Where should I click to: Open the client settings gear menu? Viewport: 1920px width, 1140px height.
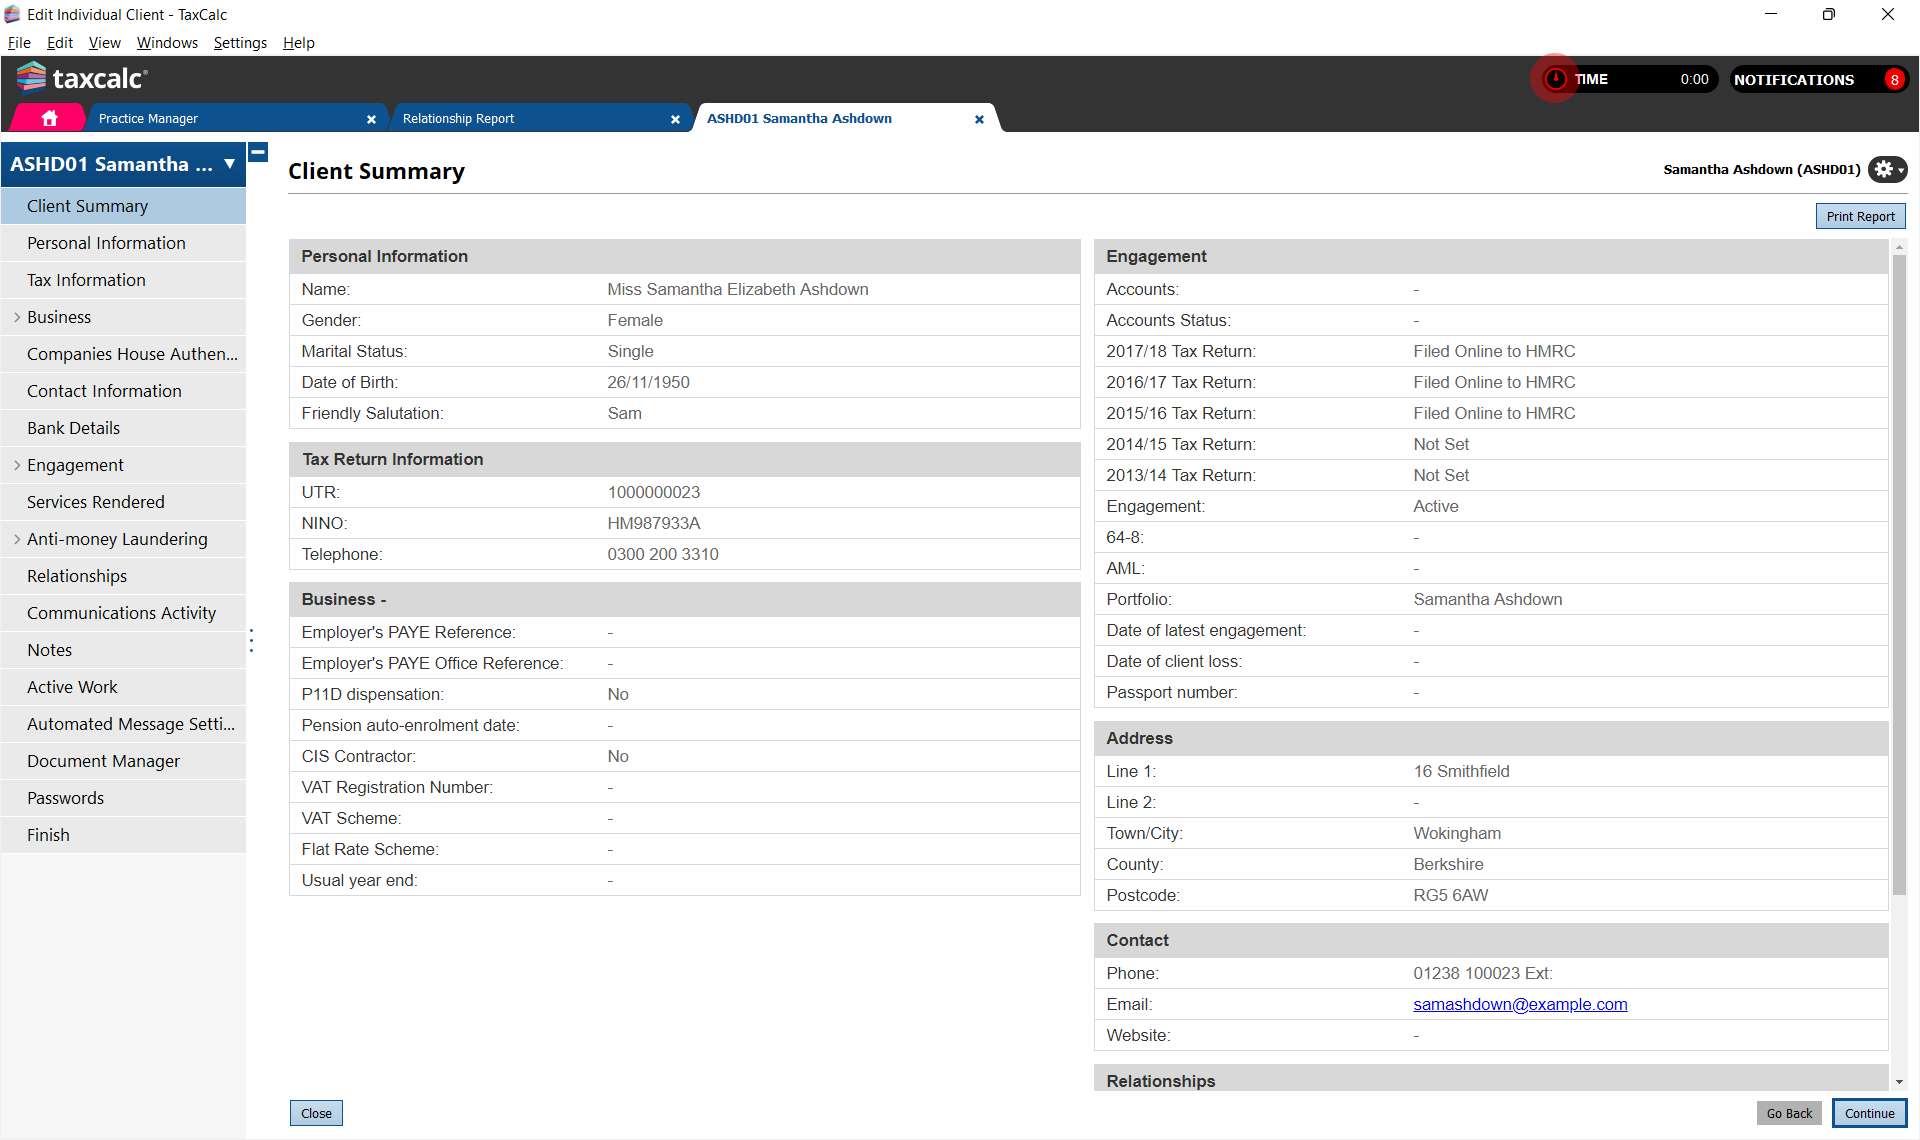1886,169
